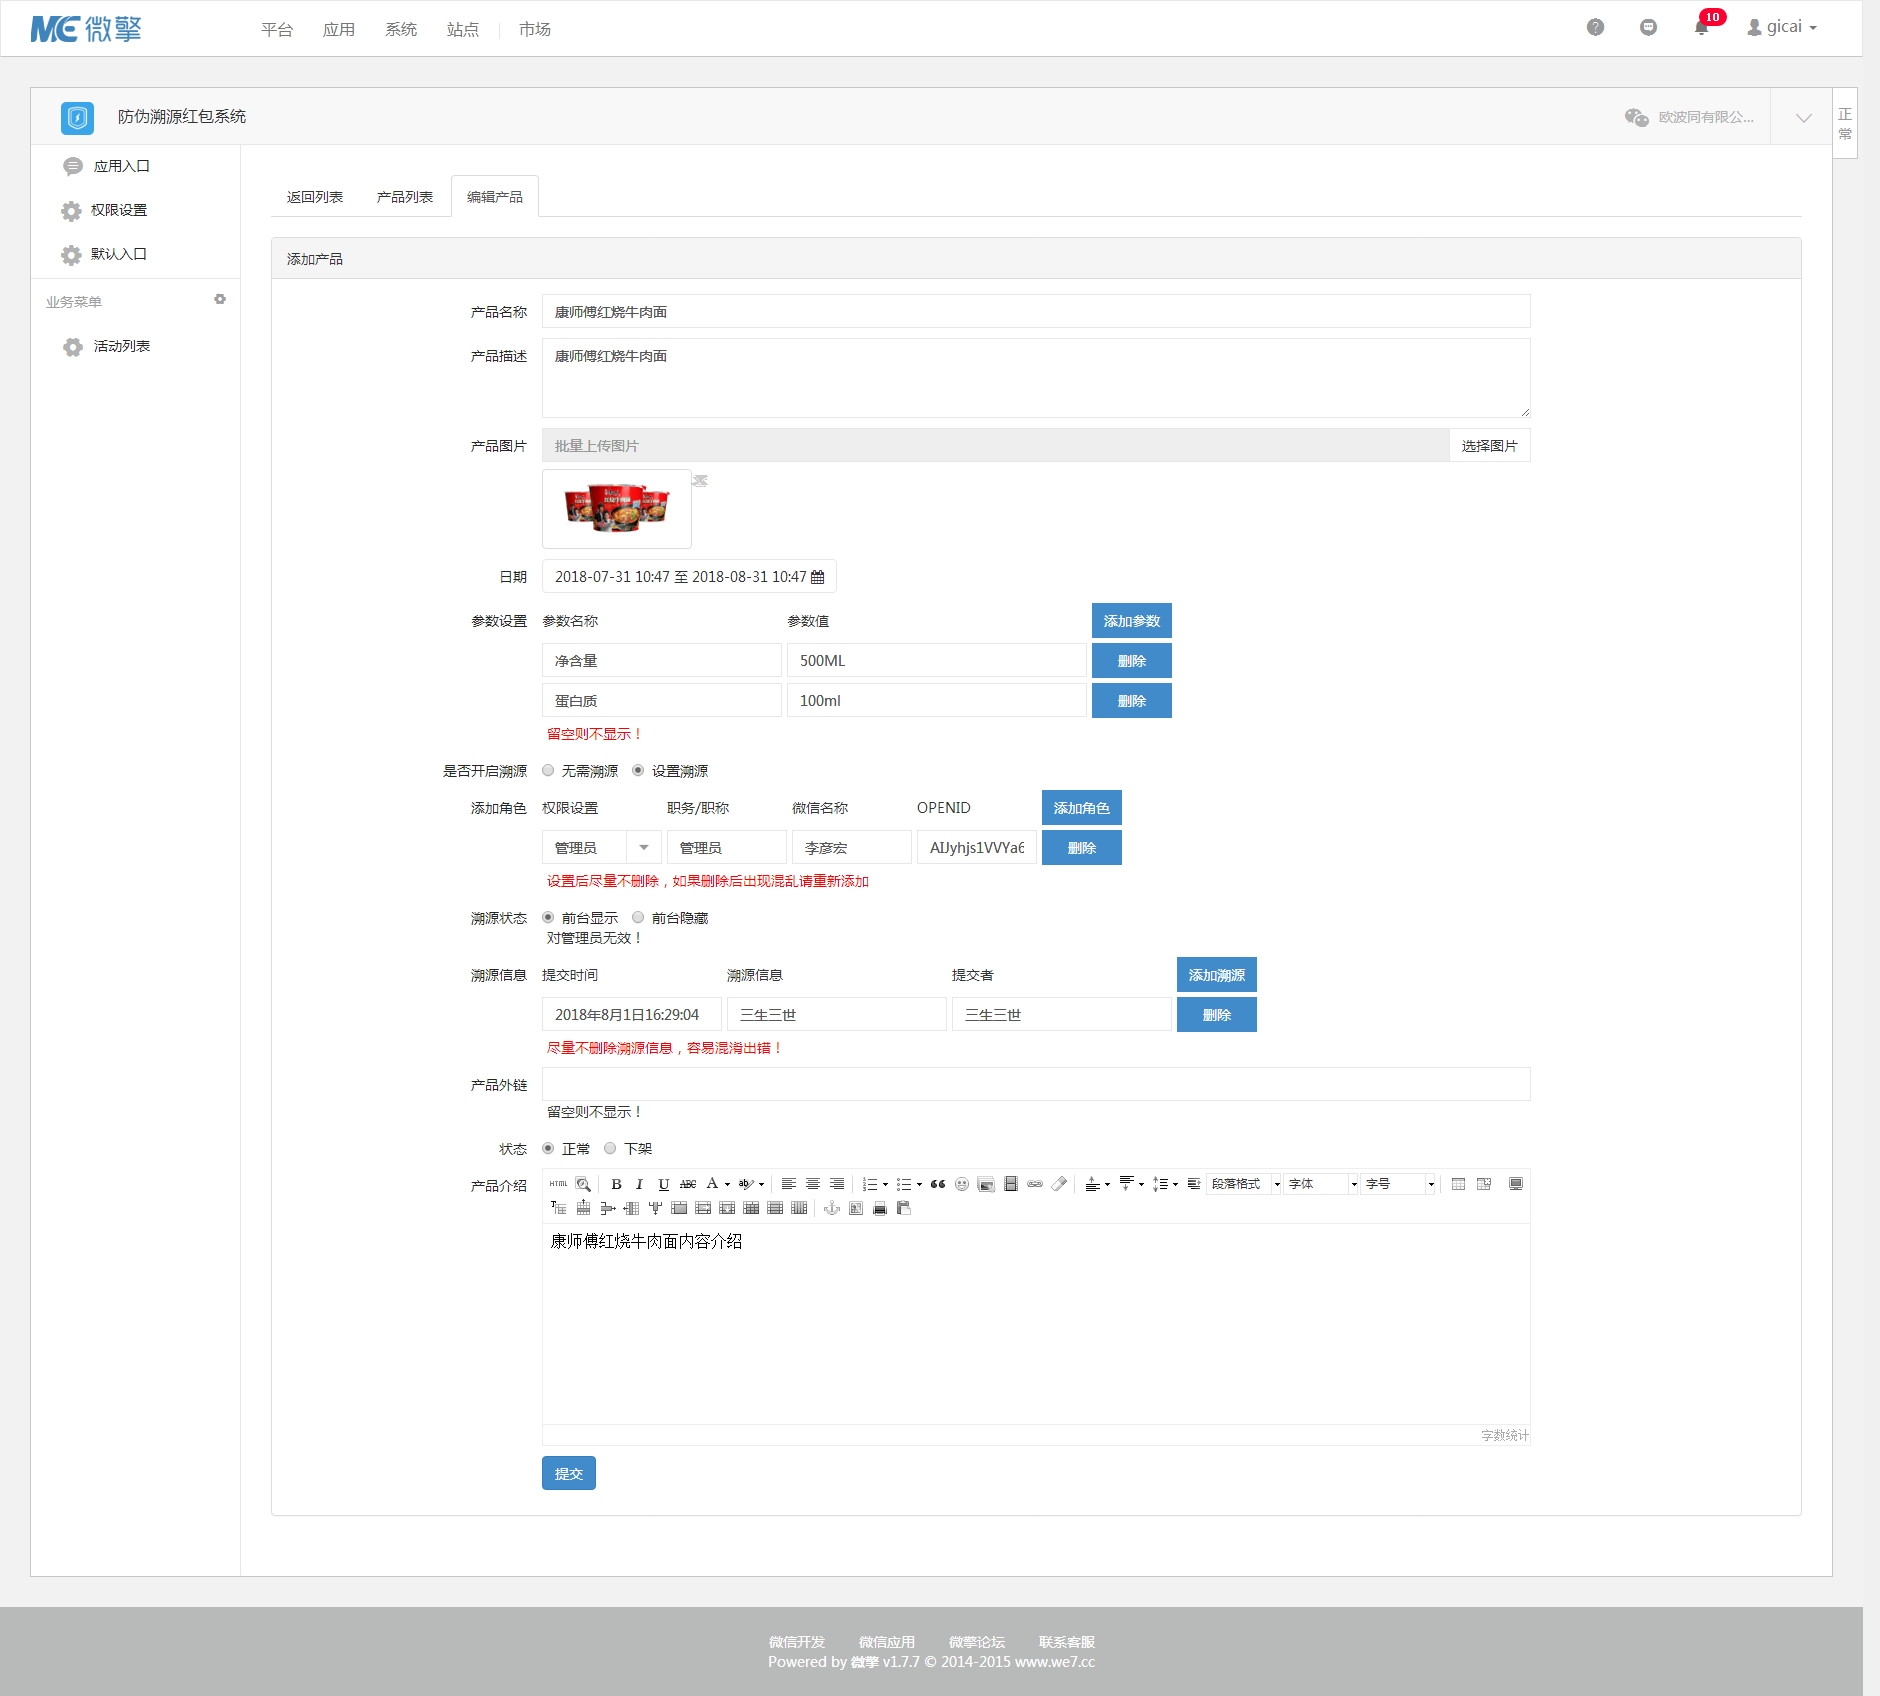
Task: Switch to 产品列表 tab
Action: (x=405, y=197)
